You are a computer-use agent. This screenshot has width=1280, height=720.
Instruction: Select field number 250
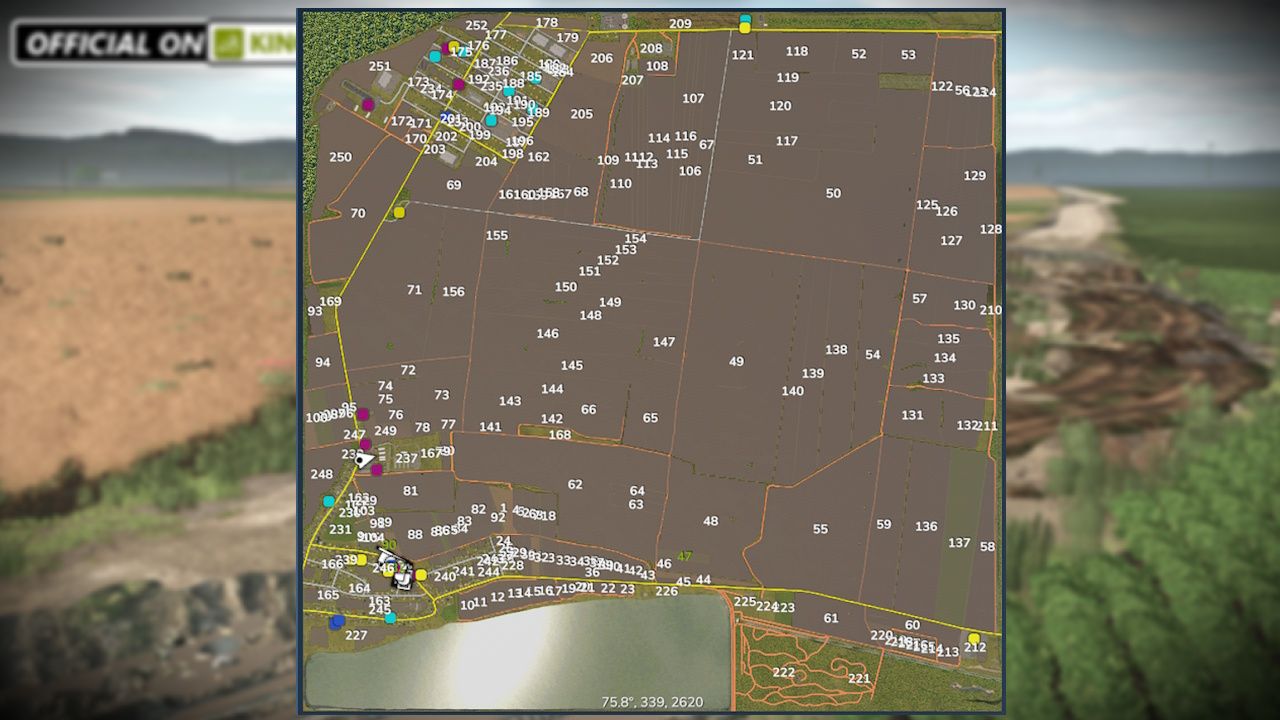(341, 157)
